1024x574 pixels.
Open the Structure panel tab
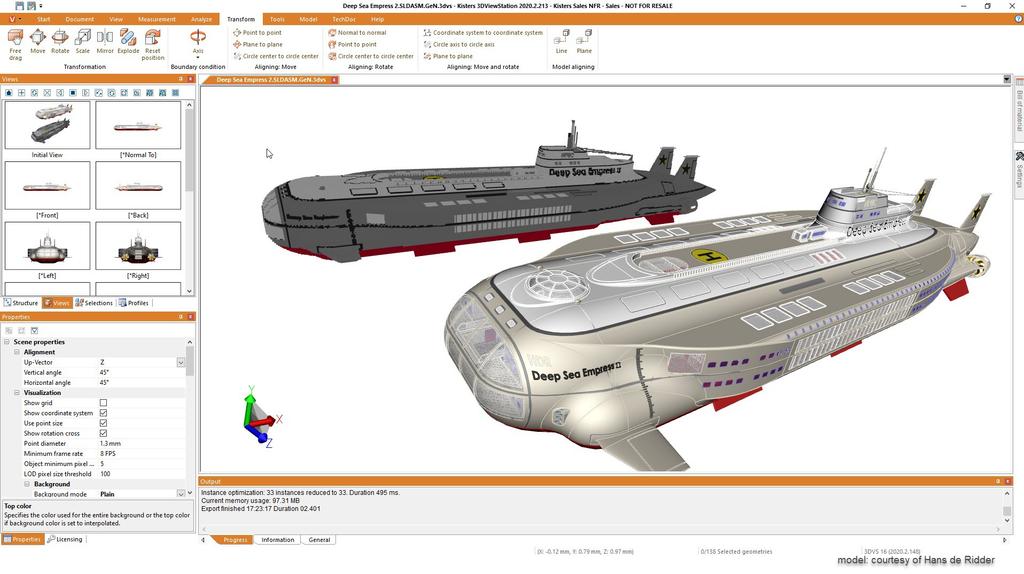click(x=21, y=302)
